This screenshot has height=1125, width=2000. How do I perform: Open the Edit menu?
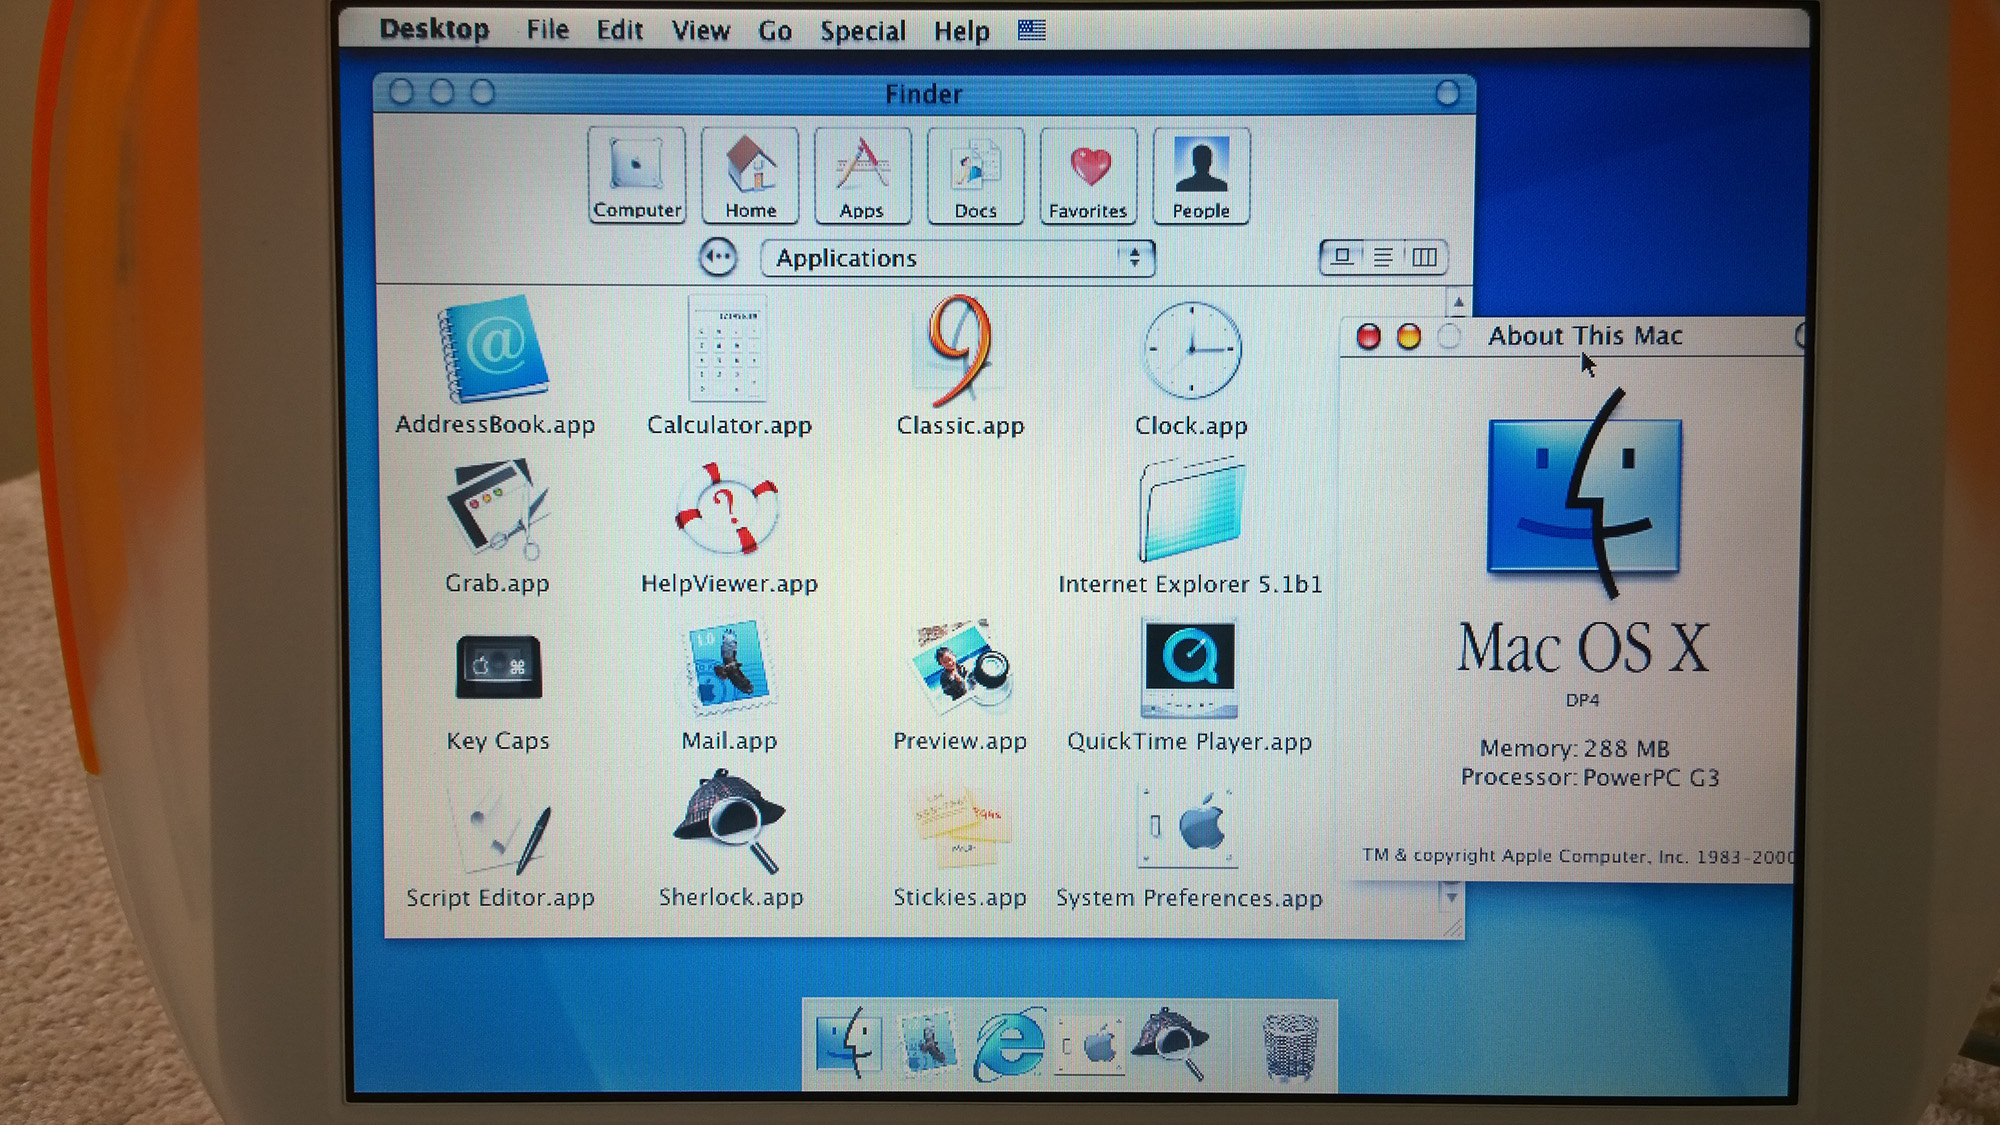pos(620,30)
